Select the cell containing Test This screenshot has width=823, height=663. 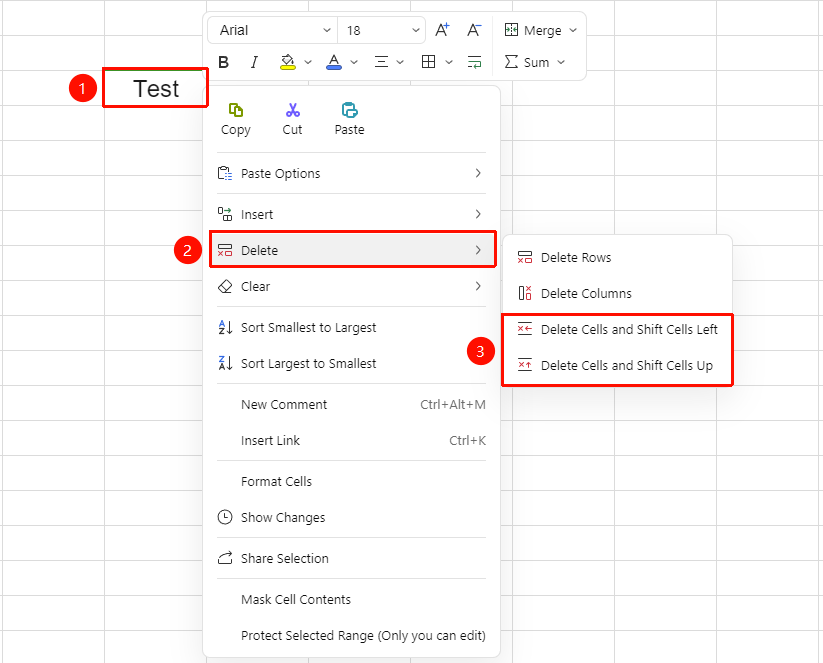click(155, 88)
